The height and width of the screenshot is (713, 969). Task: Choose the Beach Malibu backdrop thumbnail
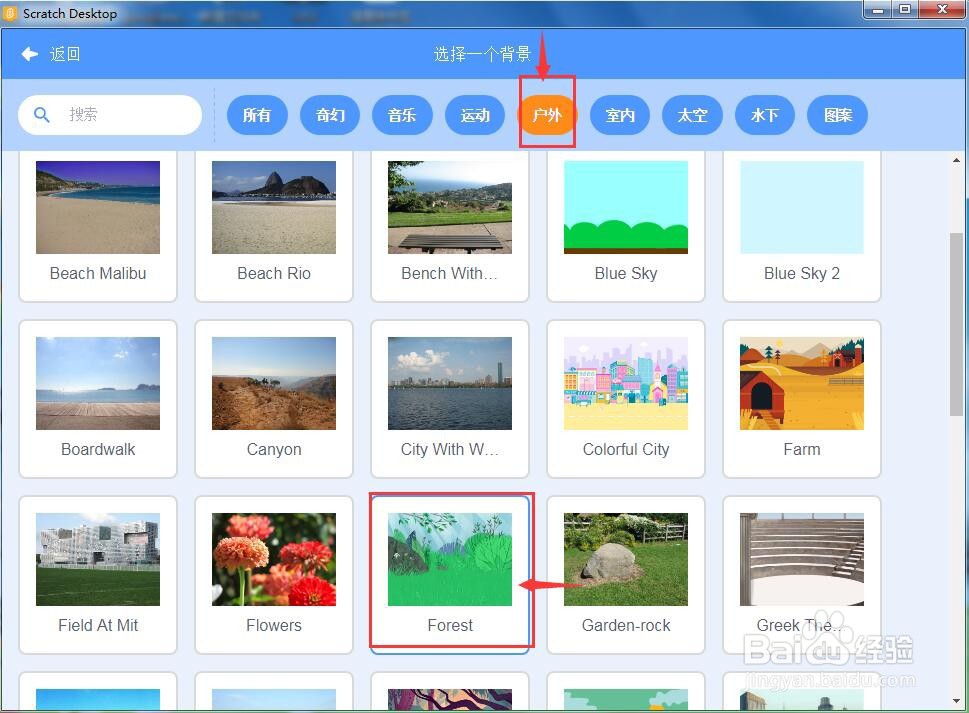(98, 208)
